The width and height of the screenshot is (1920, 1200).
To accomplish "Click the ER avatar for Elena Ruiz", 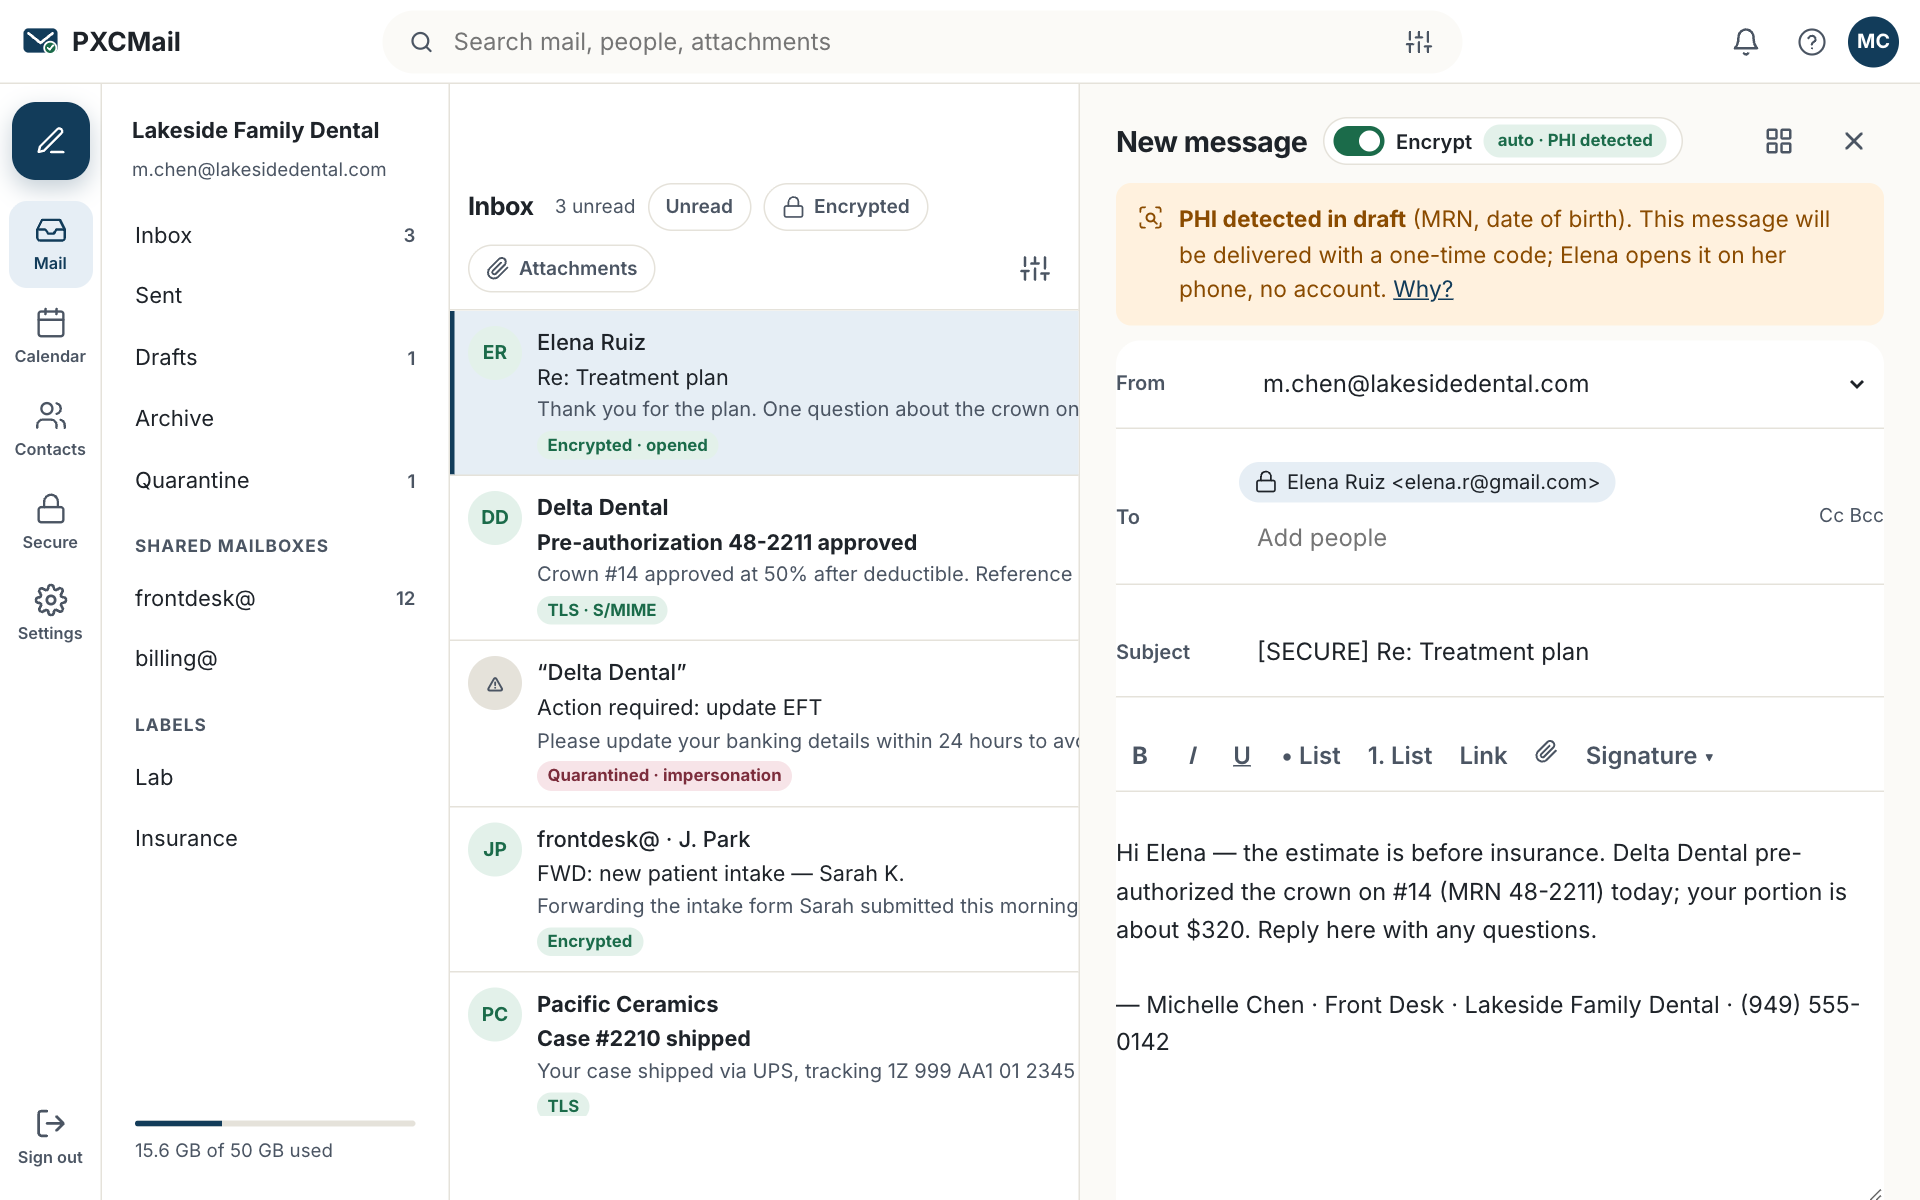I will (x=495, y=352).
